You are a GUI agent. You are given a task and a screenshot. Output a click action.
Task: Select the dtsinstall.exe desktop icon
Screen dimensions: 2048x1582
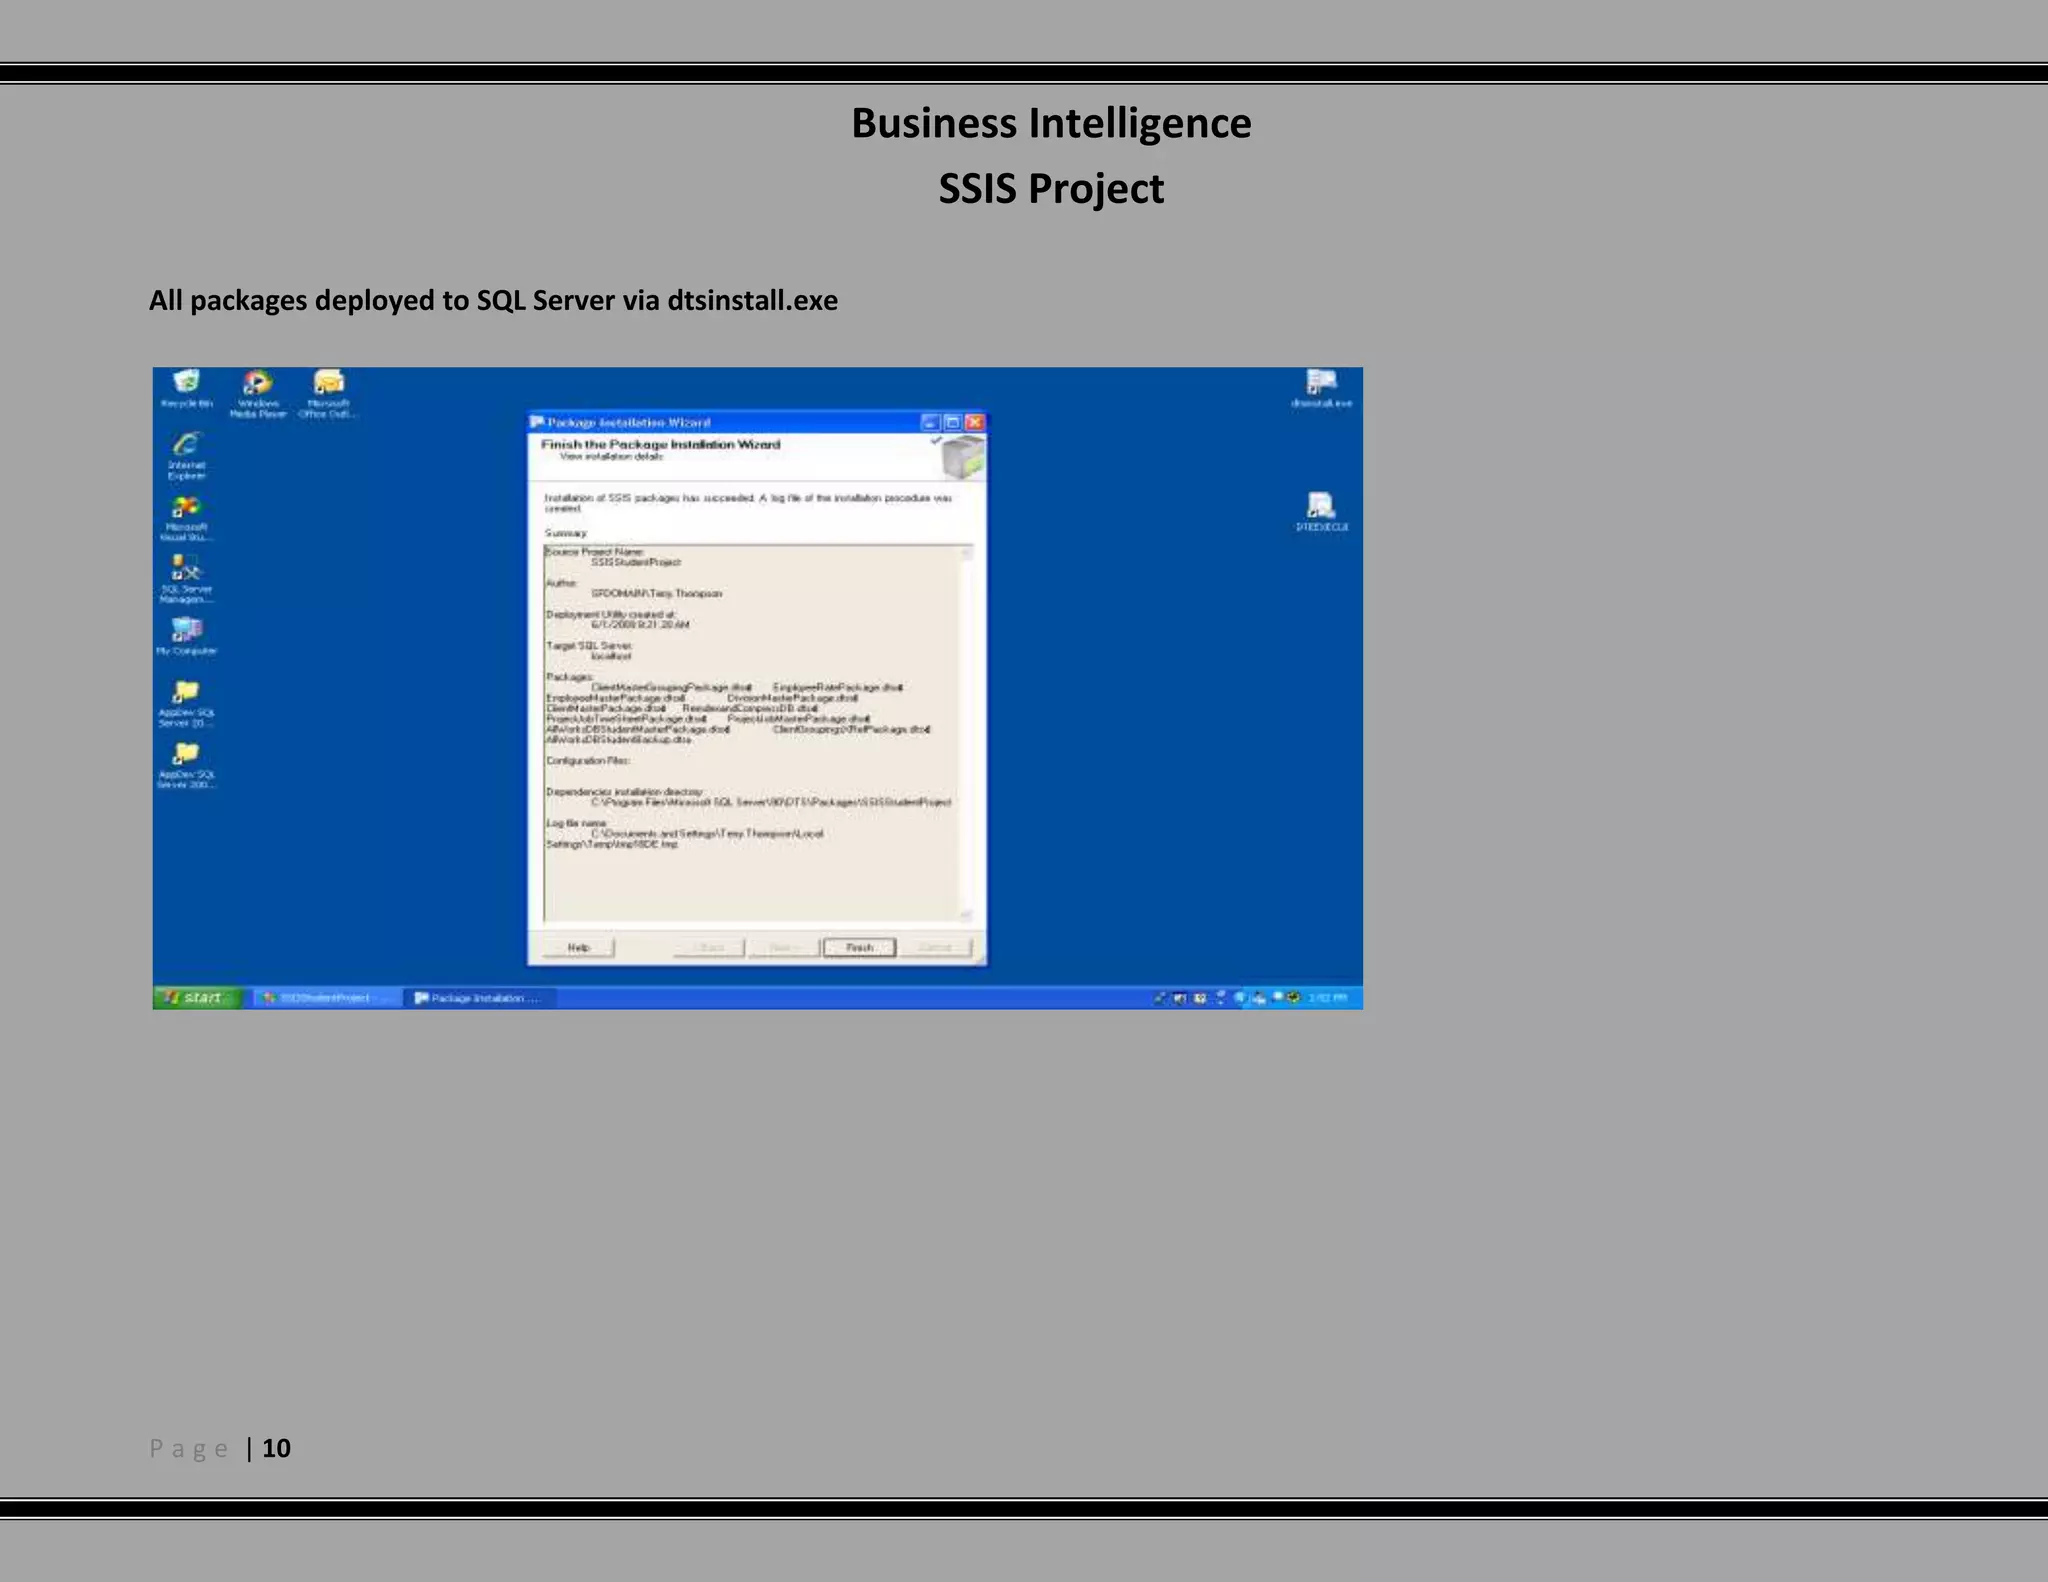click(x=1321, y=385)
